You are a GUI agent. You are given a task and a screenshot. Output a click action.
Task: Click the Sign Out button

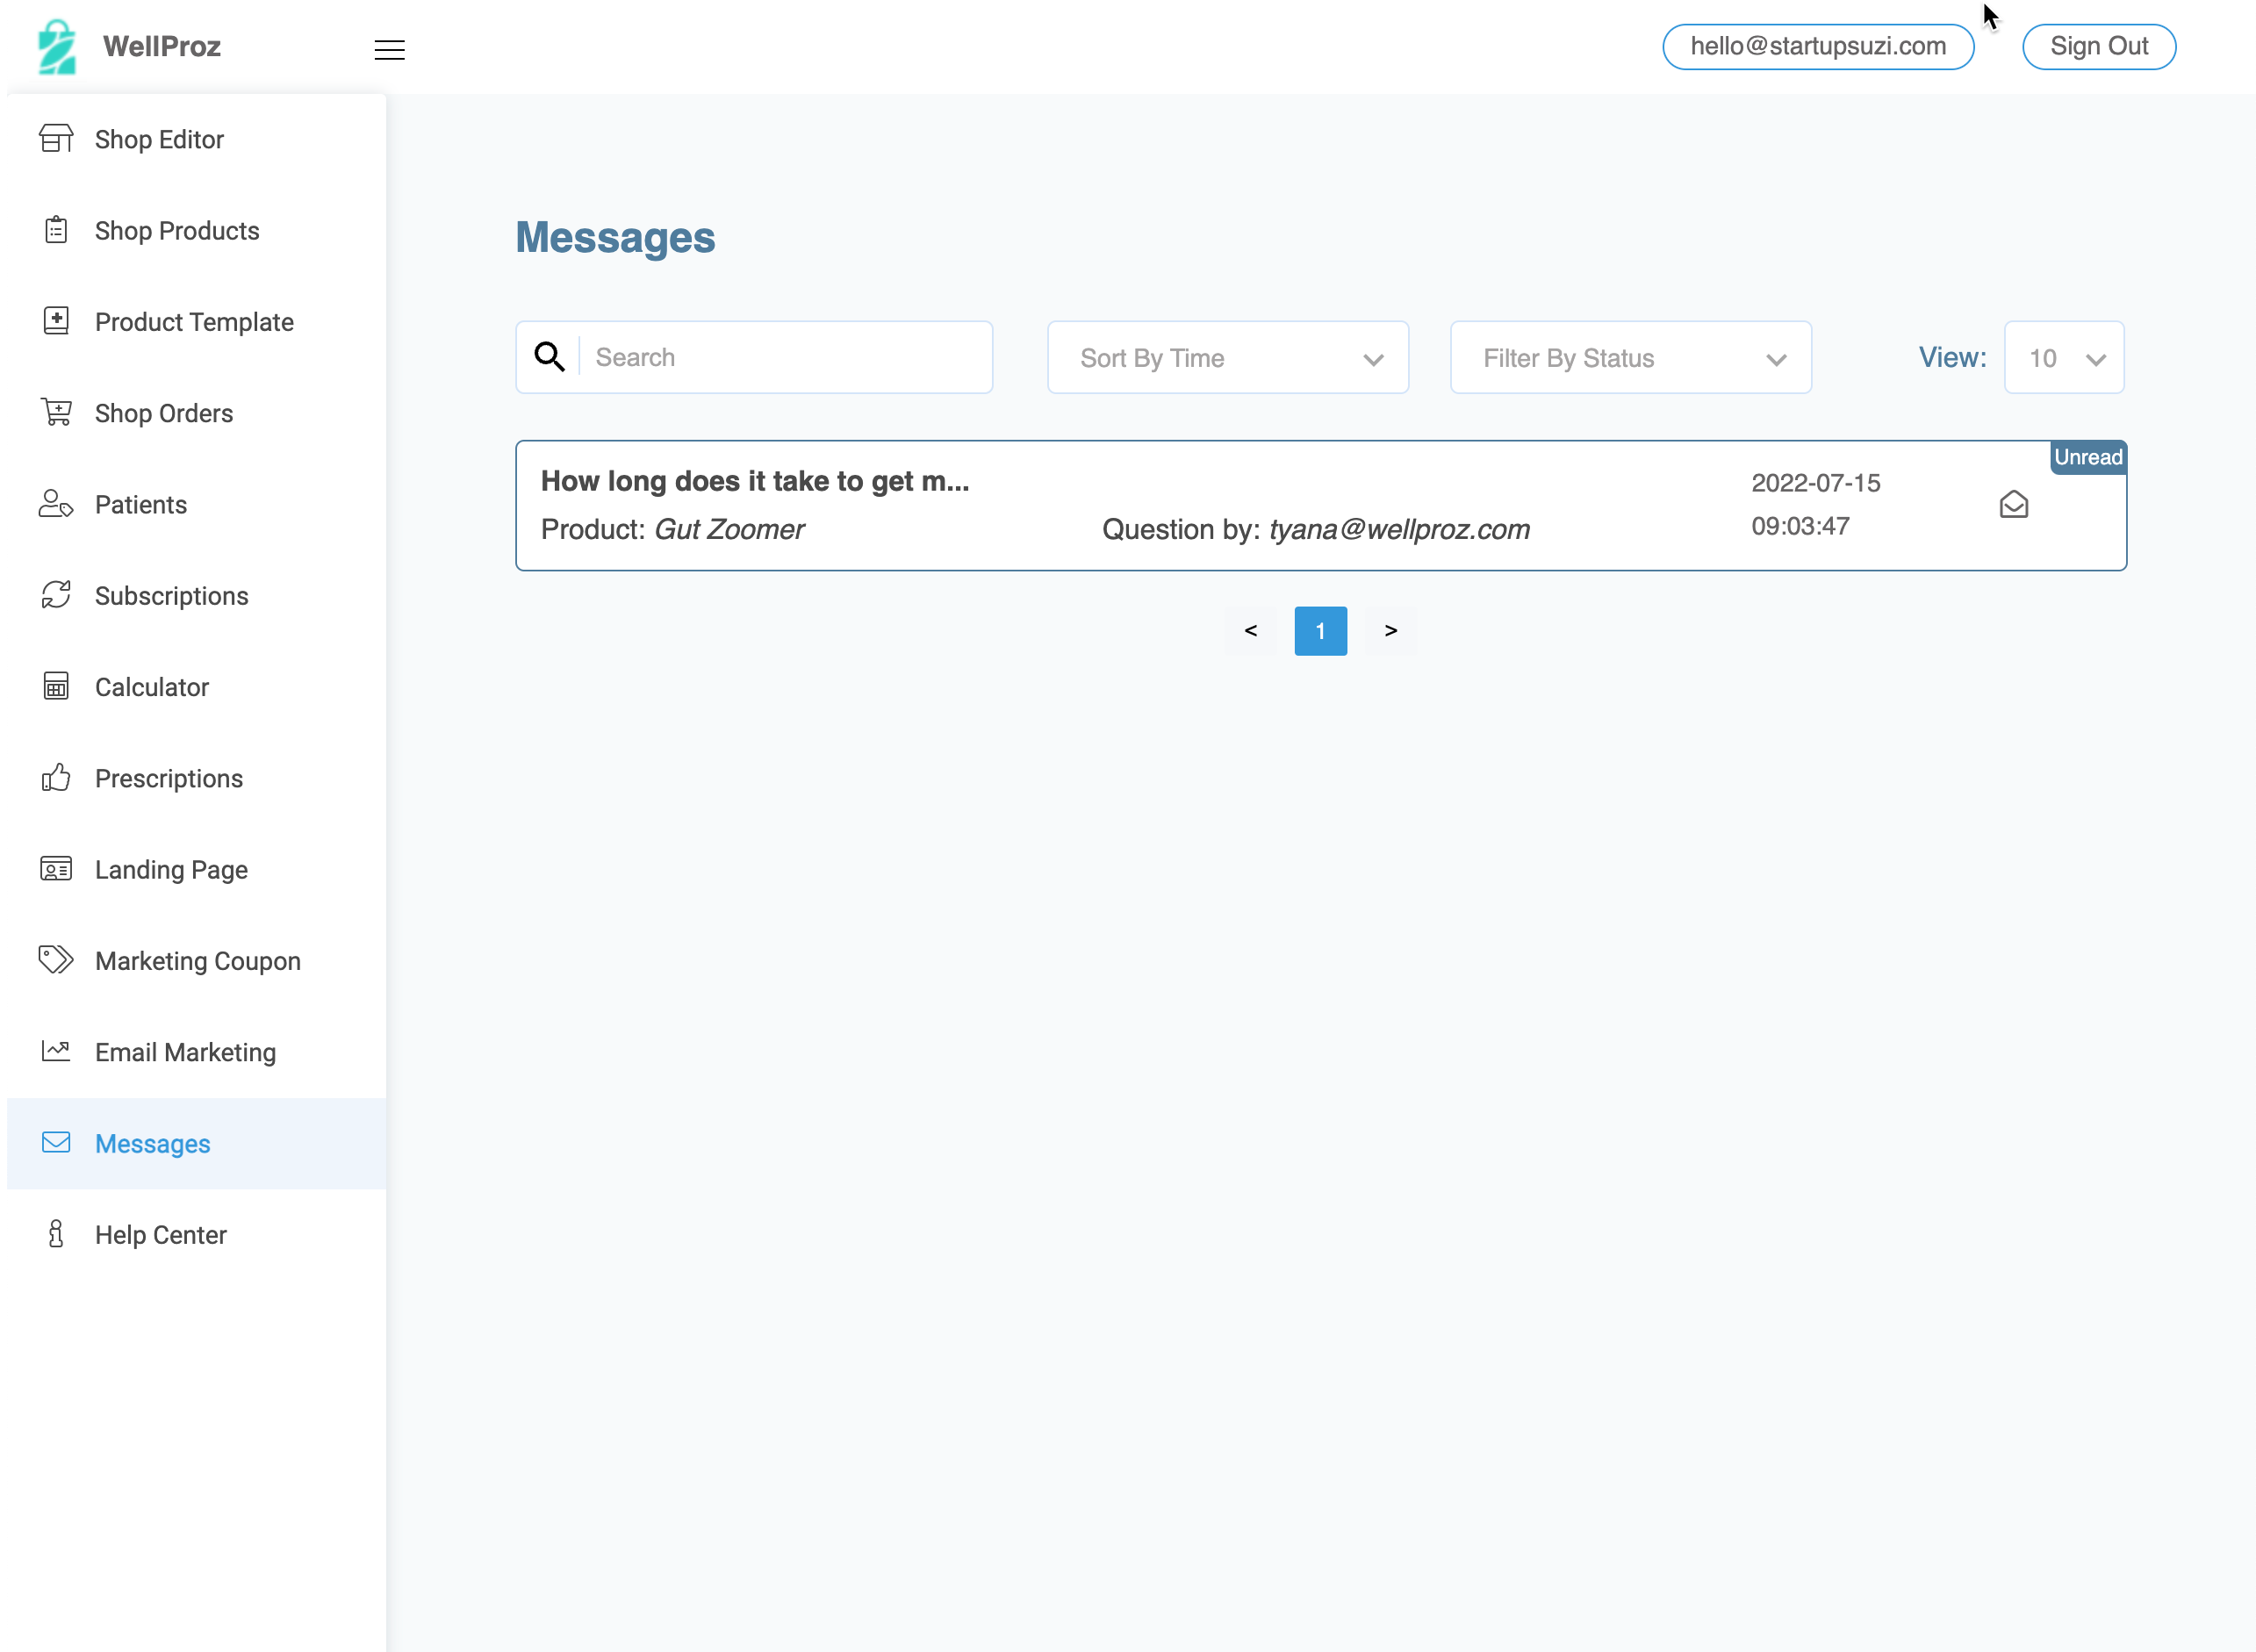[2099, 46]
